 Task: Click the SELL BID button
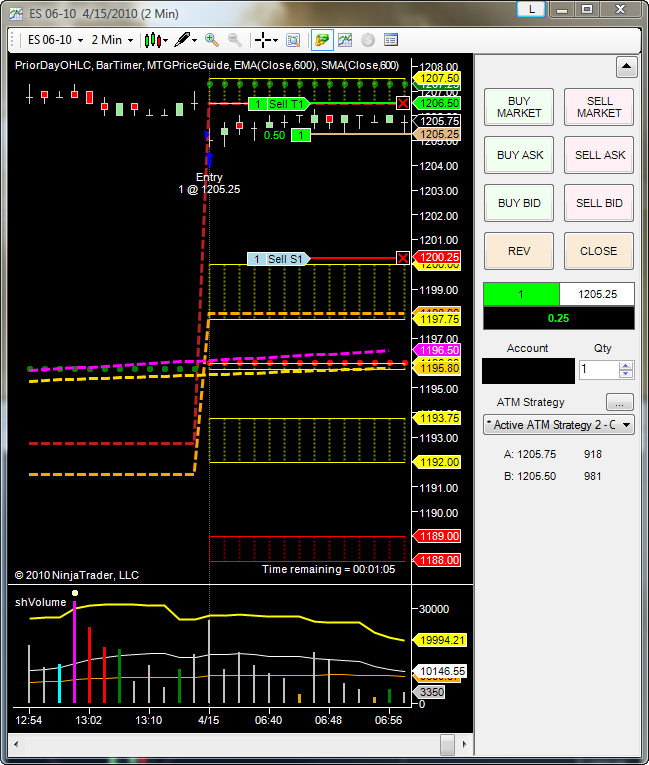coord(599,203)
